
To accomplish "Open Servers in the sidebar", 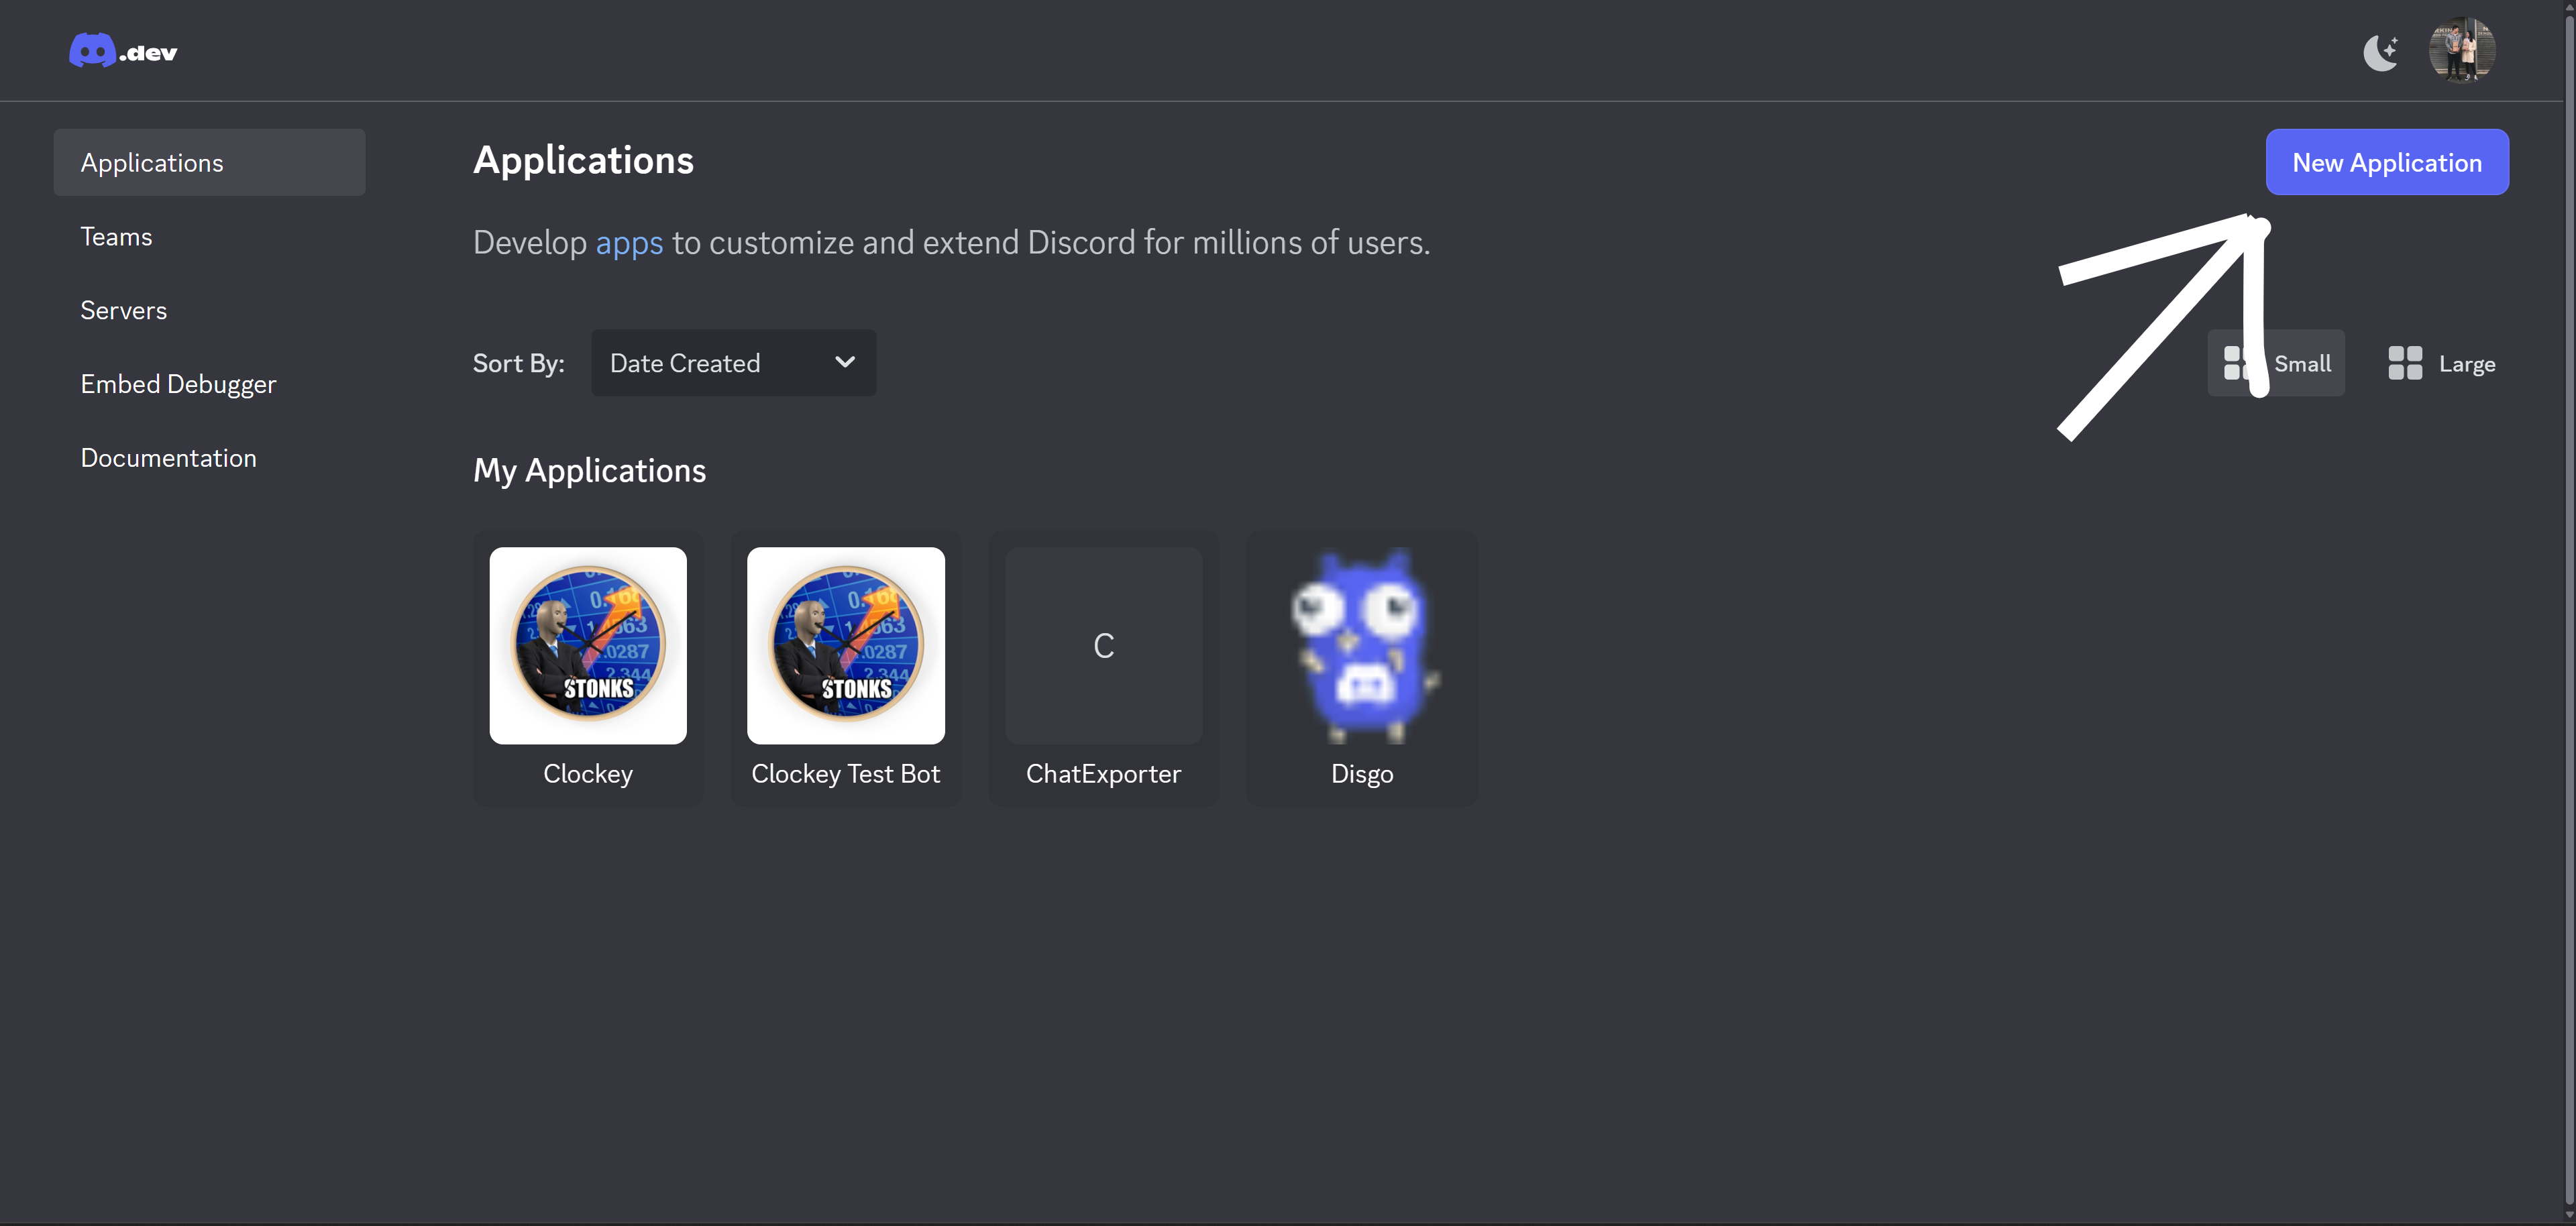I will pyautogui.click(x=123, y=310).
